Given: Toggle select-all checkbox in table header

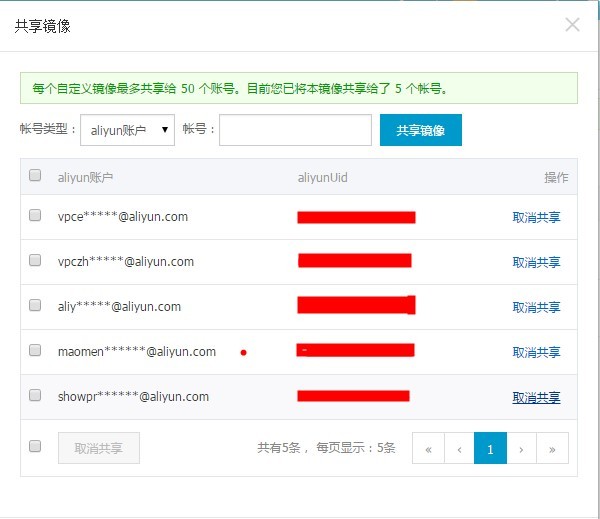Looking at the screenshot, I should 35,176.
